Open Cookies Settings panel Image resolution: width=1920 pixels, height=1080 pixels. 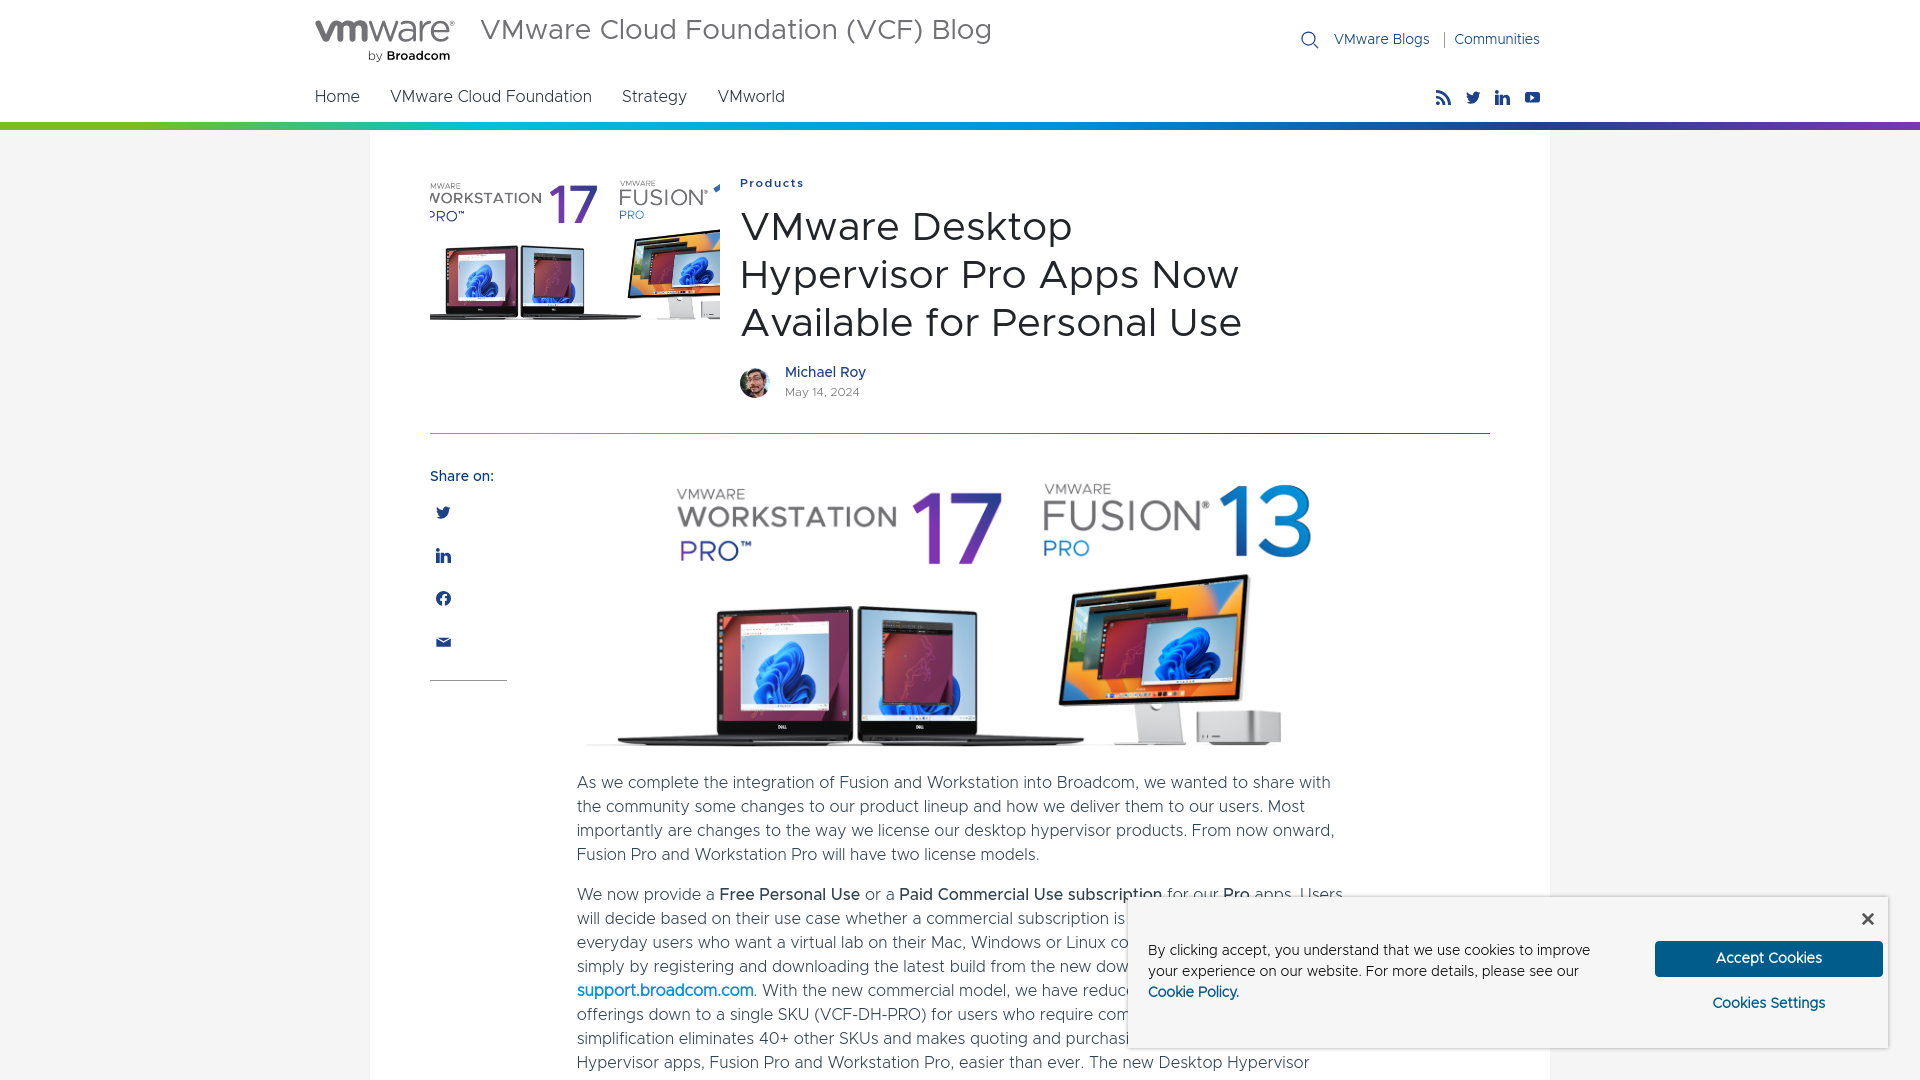point(1768,1004)
